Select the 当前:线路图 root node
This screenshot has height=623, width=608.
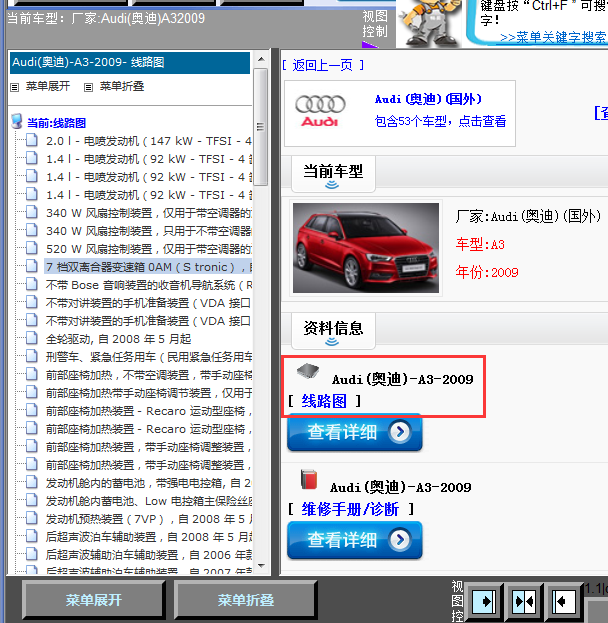(56, 123)
